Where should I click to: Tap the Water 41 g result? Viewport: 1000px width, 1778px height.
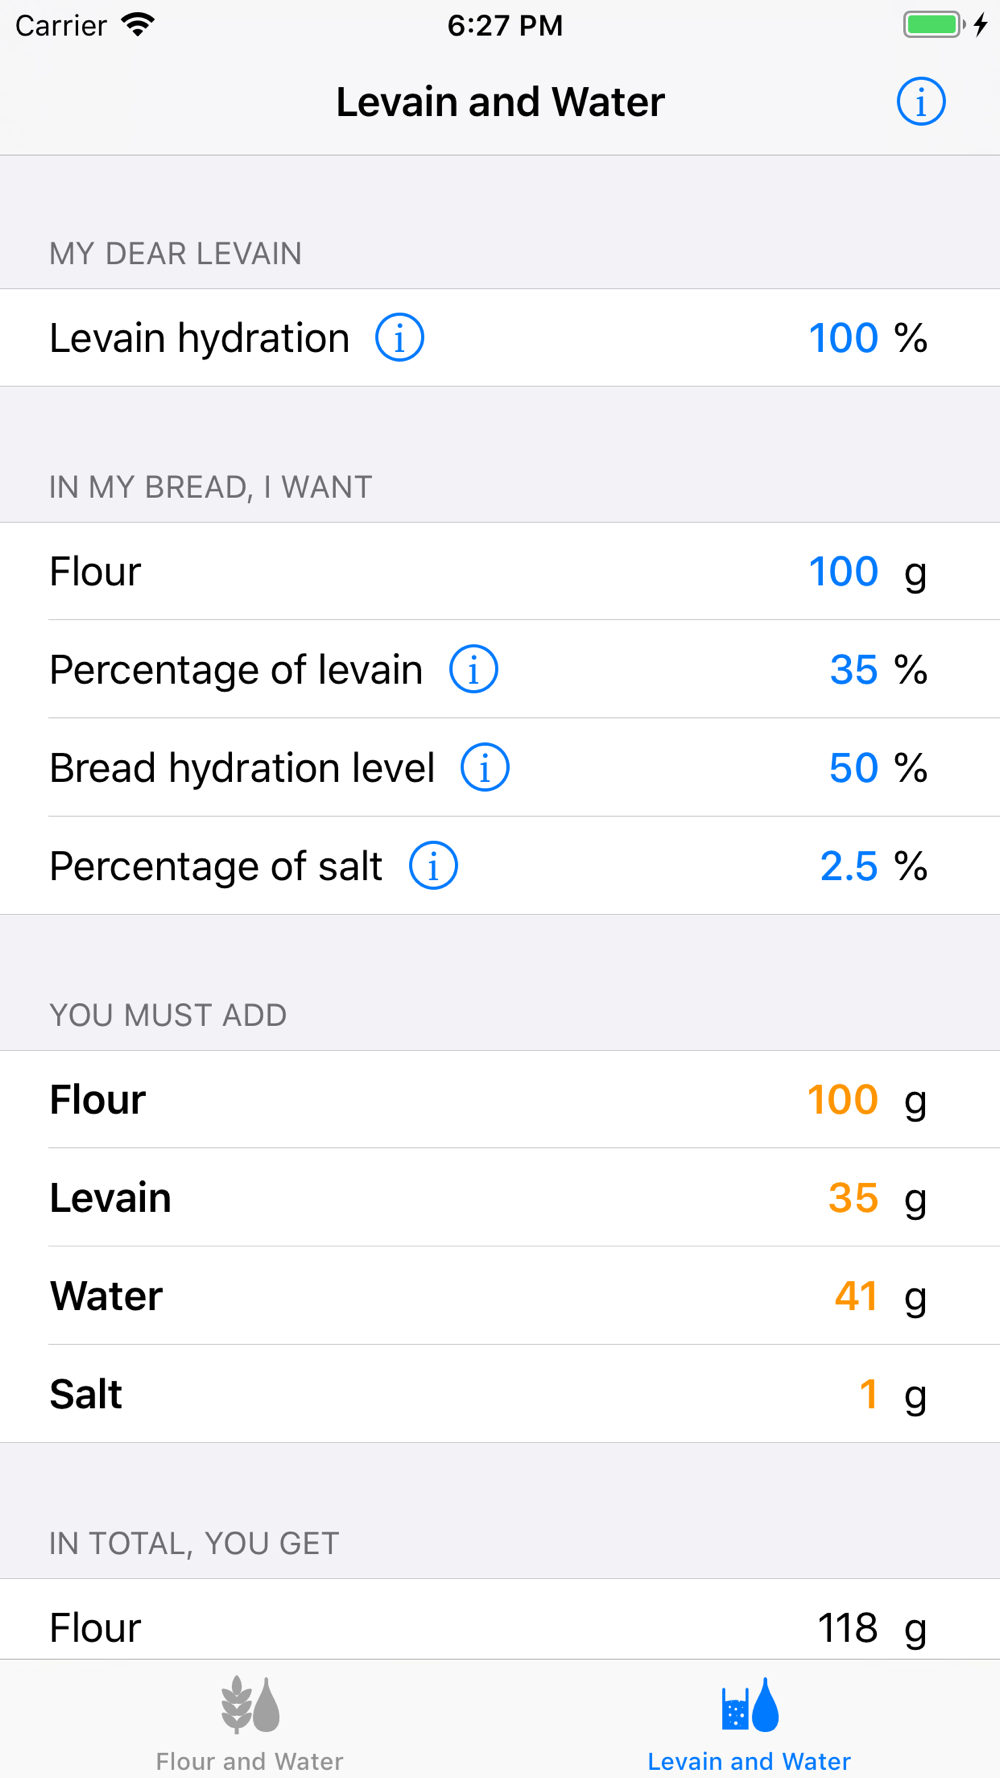pyautogui.click(x=855, y=1296)
